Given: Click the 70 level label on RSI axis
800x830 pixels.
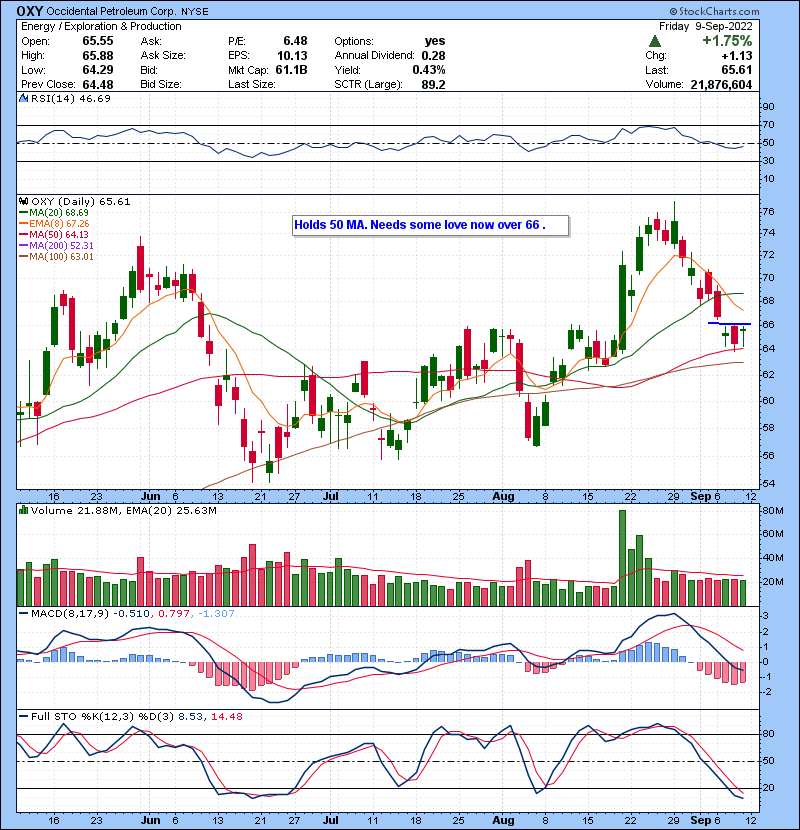Looking at the screenshot, I should click(768, 125).
